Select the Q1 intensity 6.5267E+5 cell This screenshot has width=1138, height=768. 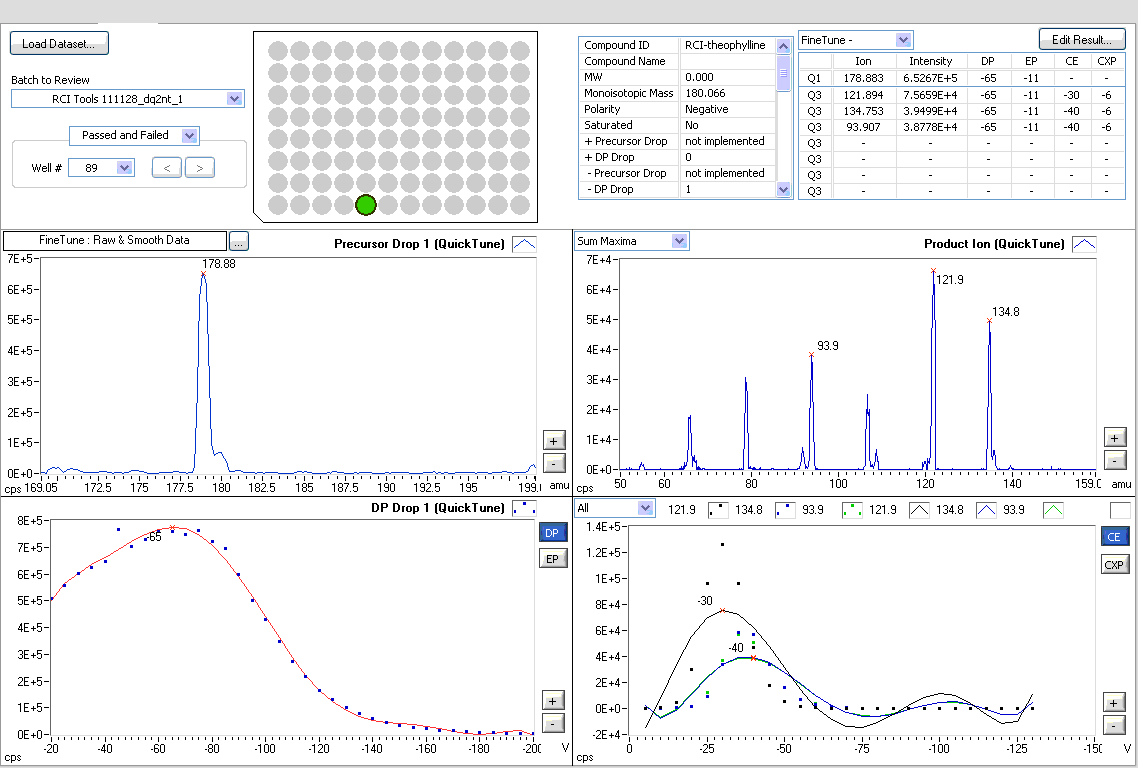930,78
